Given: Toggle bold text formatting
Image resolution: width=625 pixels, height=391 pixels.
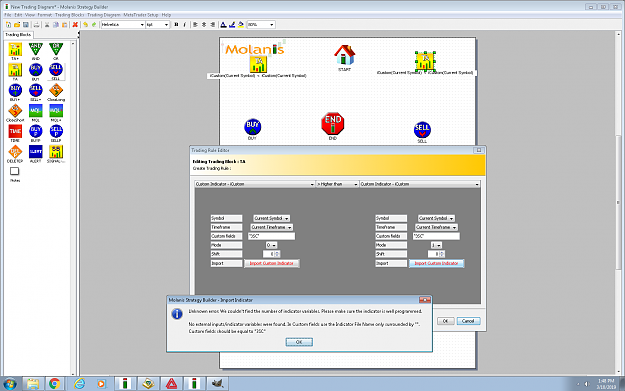Looking at the screenshot, I should [176, 25].
